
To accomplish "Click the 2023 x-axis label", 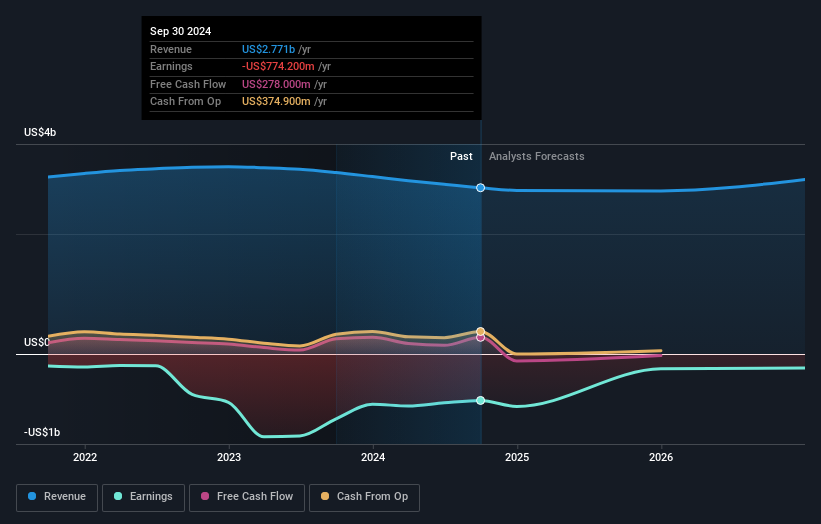I will pos(229,457).
